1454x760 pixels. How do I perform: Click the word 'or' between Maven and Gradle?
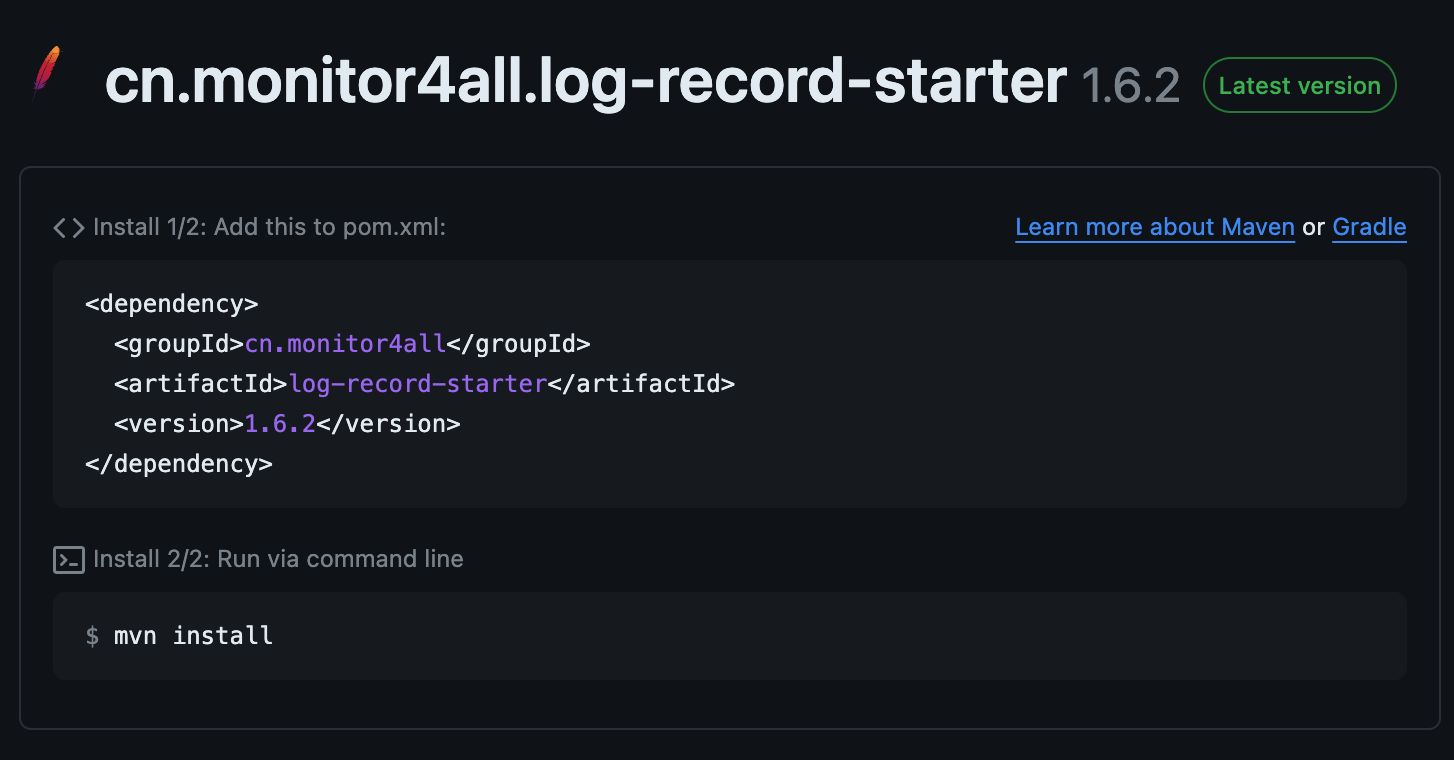click(1313, 228)
